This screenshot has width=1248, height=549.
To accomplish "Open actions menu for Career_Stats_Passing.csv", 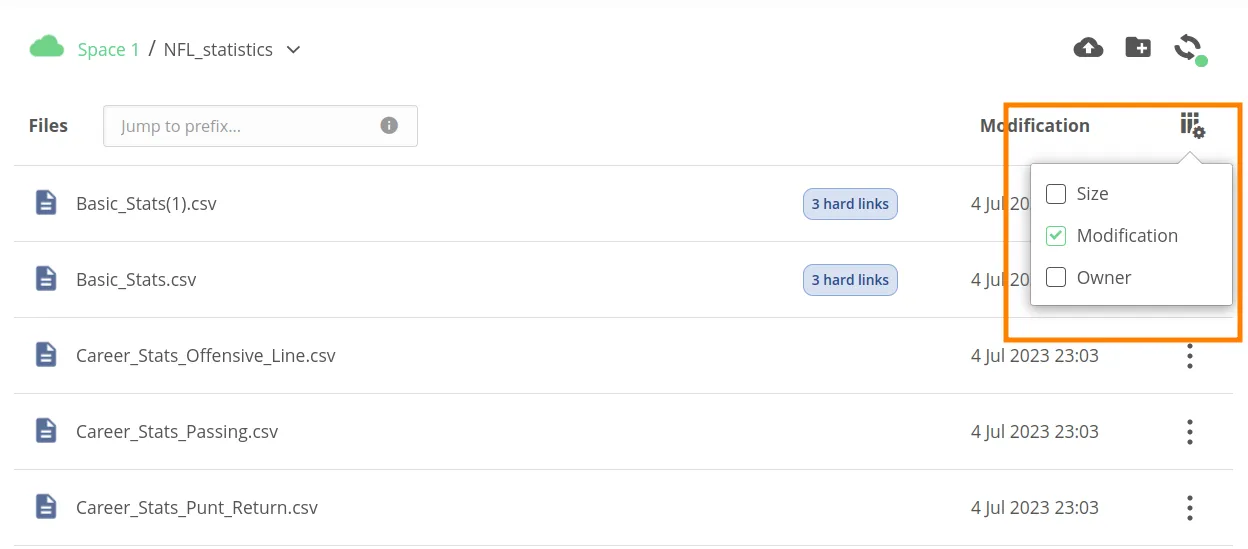I will (1189, 432).
